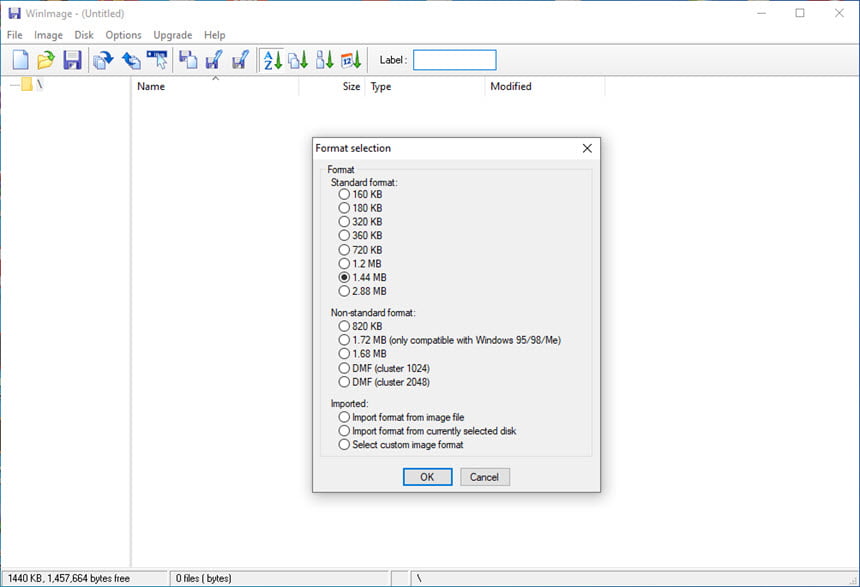Open the File menu

tap(14, 35)
